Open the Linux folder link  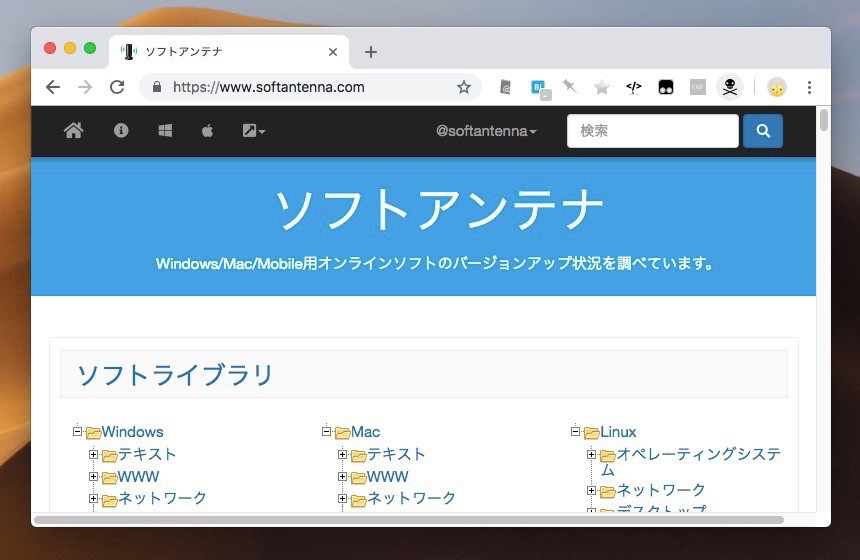tap(618, 432)
